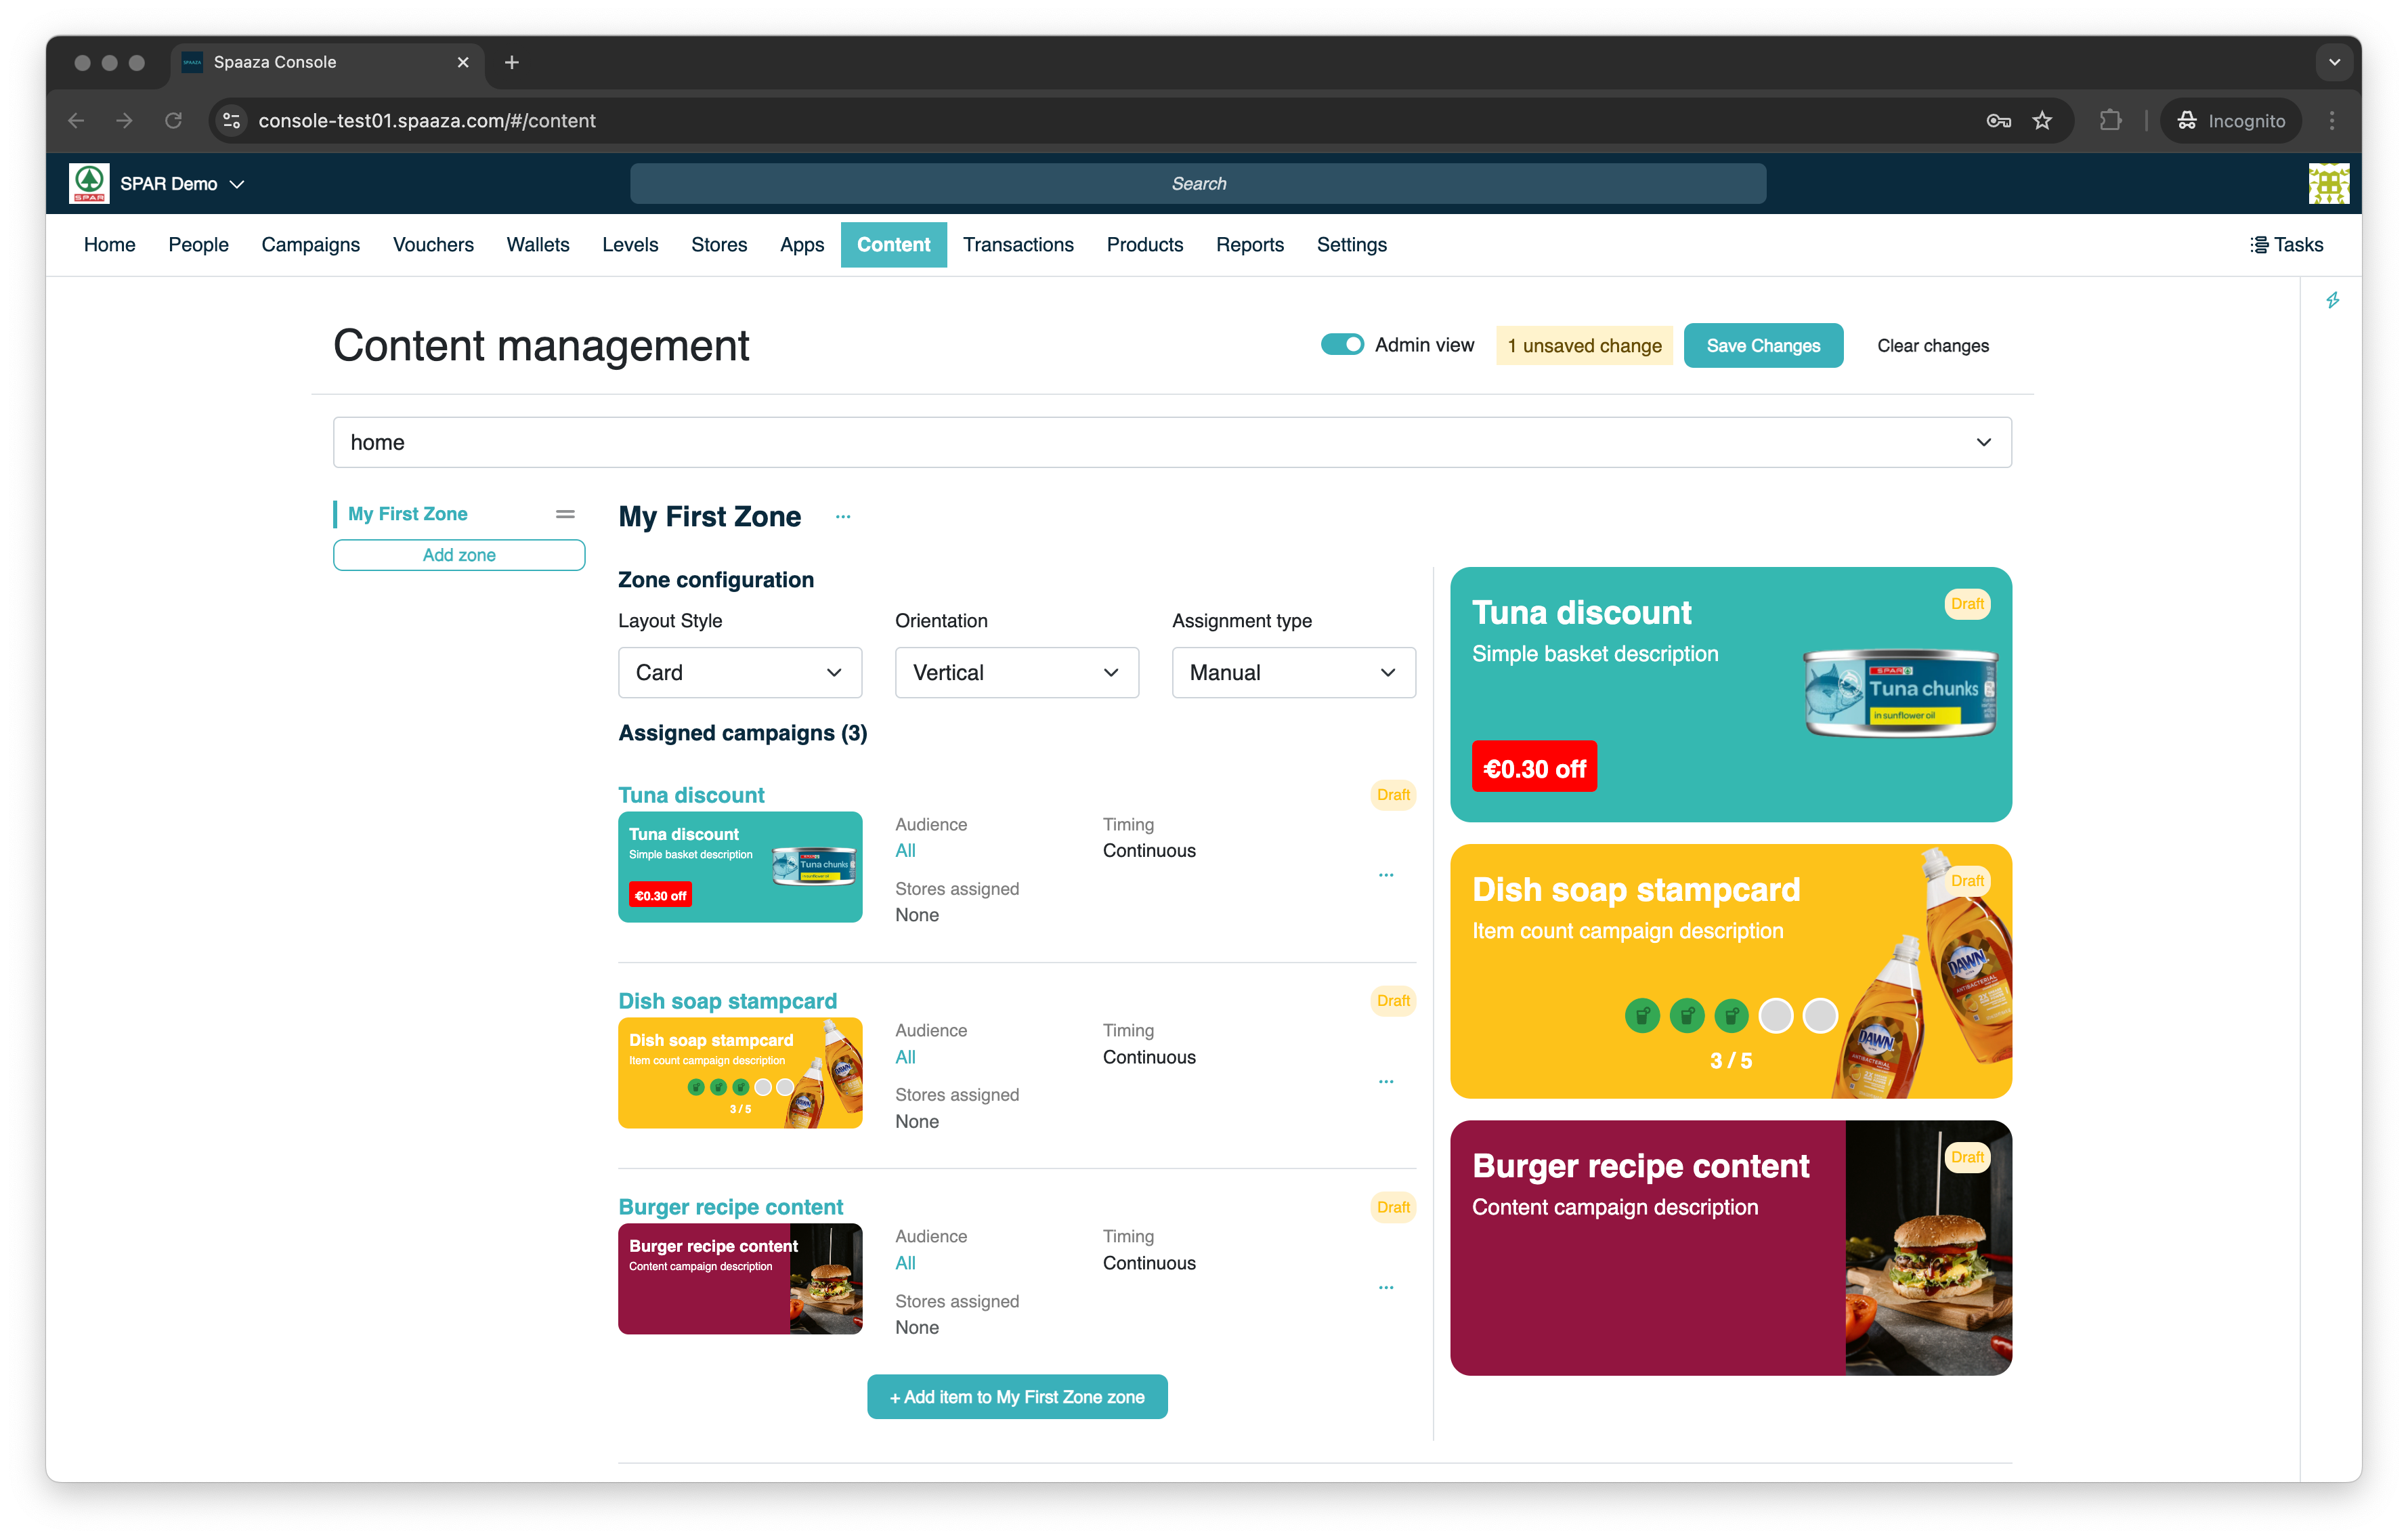
Task: Toggle the Admin view switch off
Action: (1342, 345)
